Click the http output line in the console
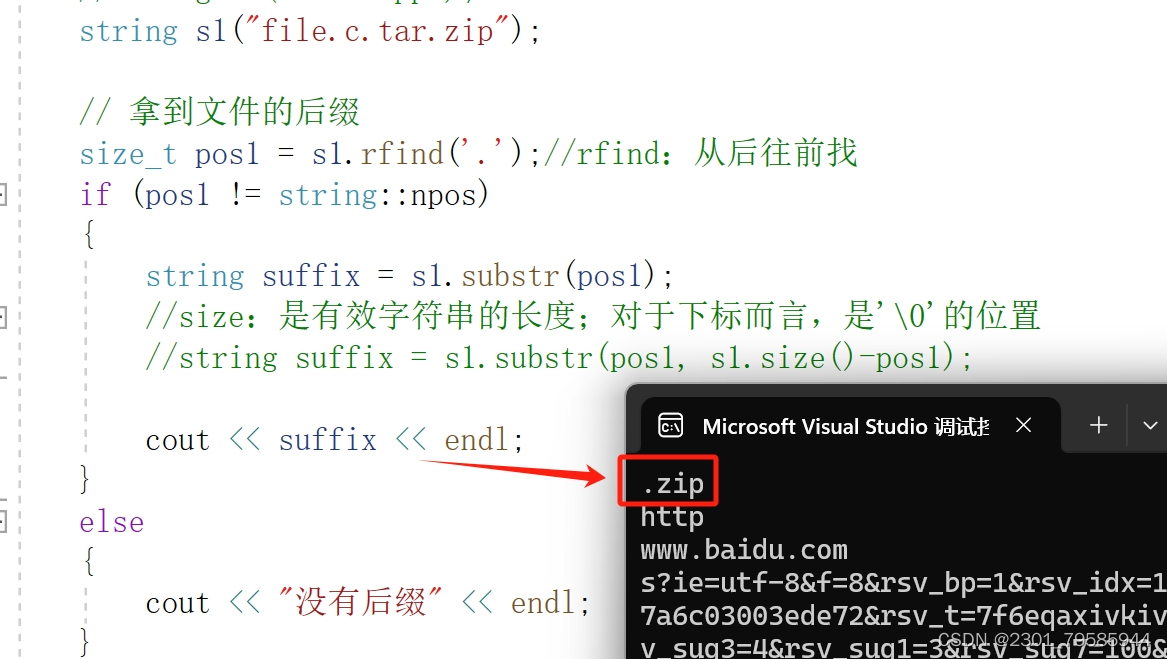 coord(672,517)
